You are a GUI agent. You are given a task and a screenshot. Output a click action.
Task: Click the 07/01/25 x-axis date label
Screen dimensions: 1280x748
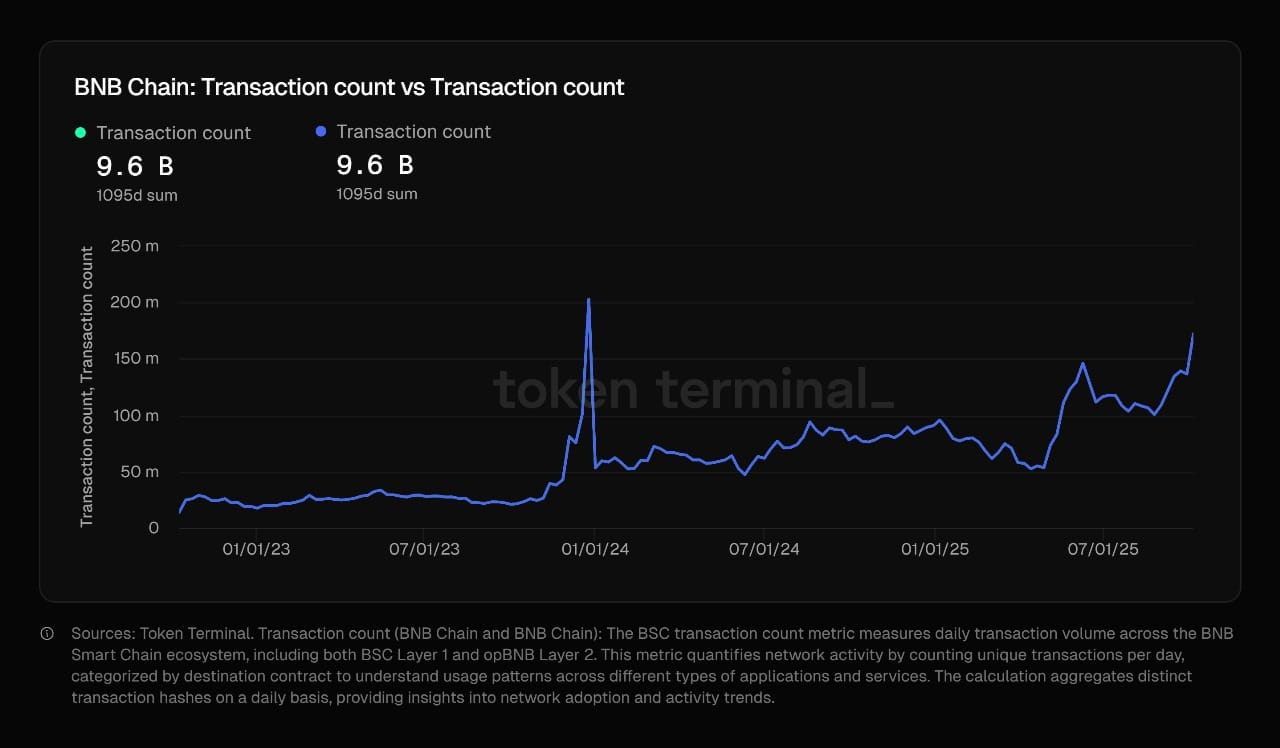click(x=1103, y=549)
